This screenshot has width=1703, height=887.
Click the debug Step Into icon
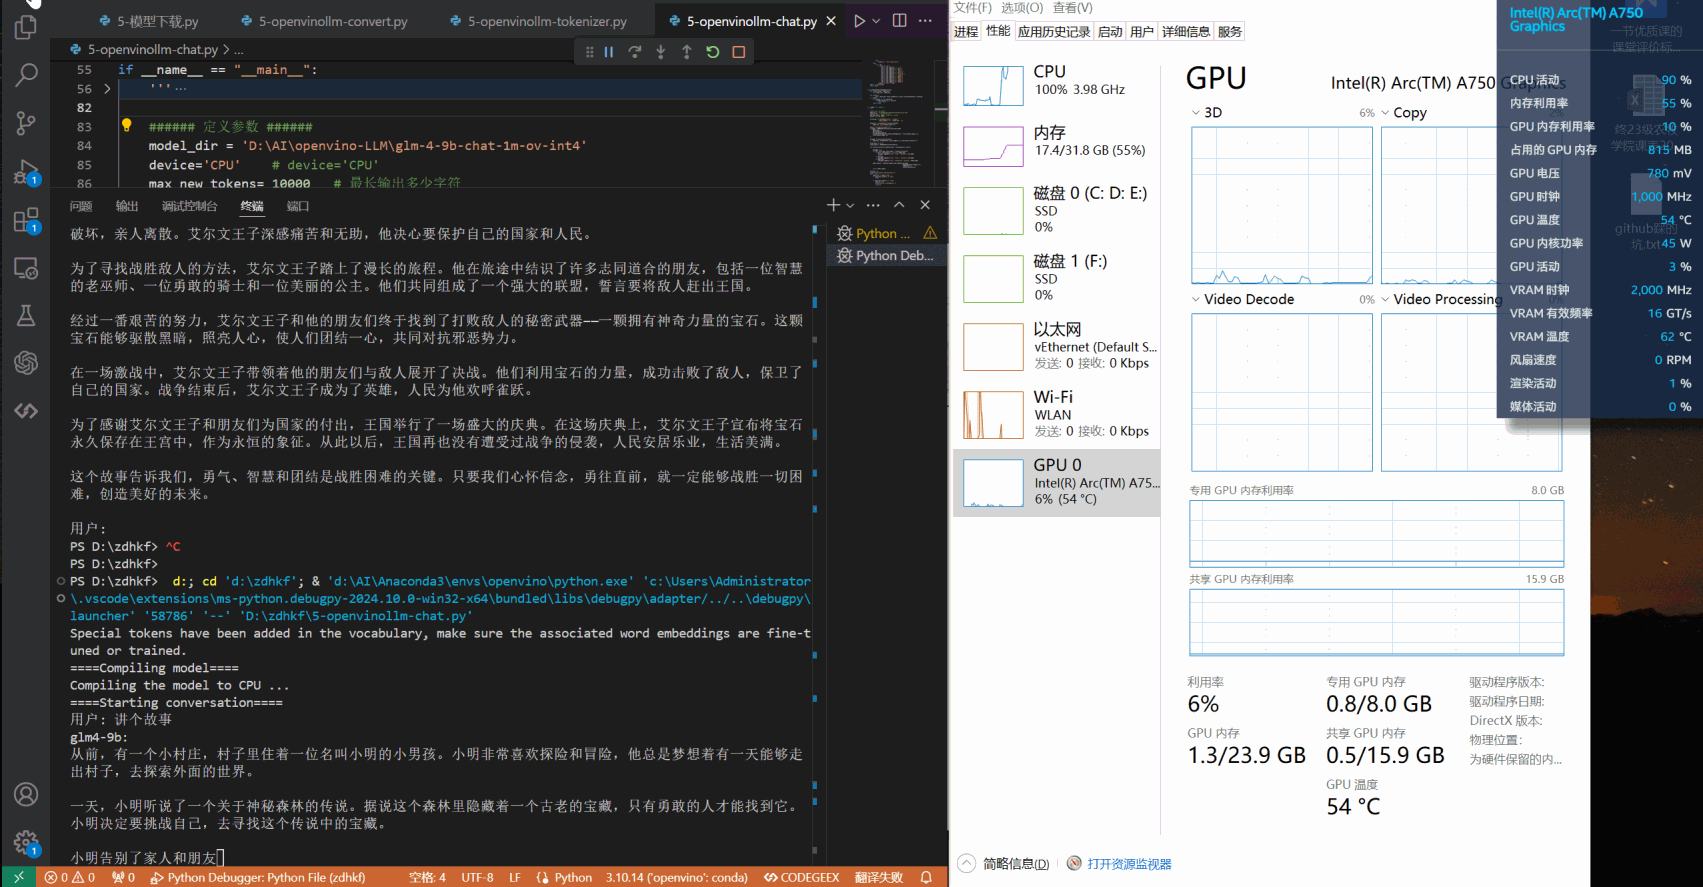pos(661,52)
